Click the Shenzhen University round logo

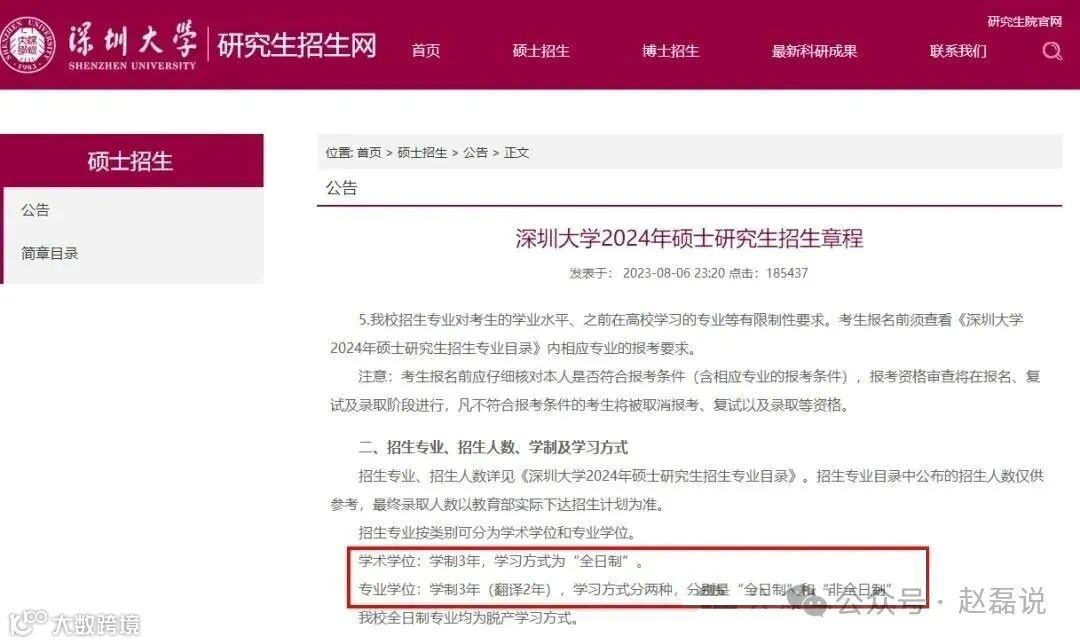27,45
